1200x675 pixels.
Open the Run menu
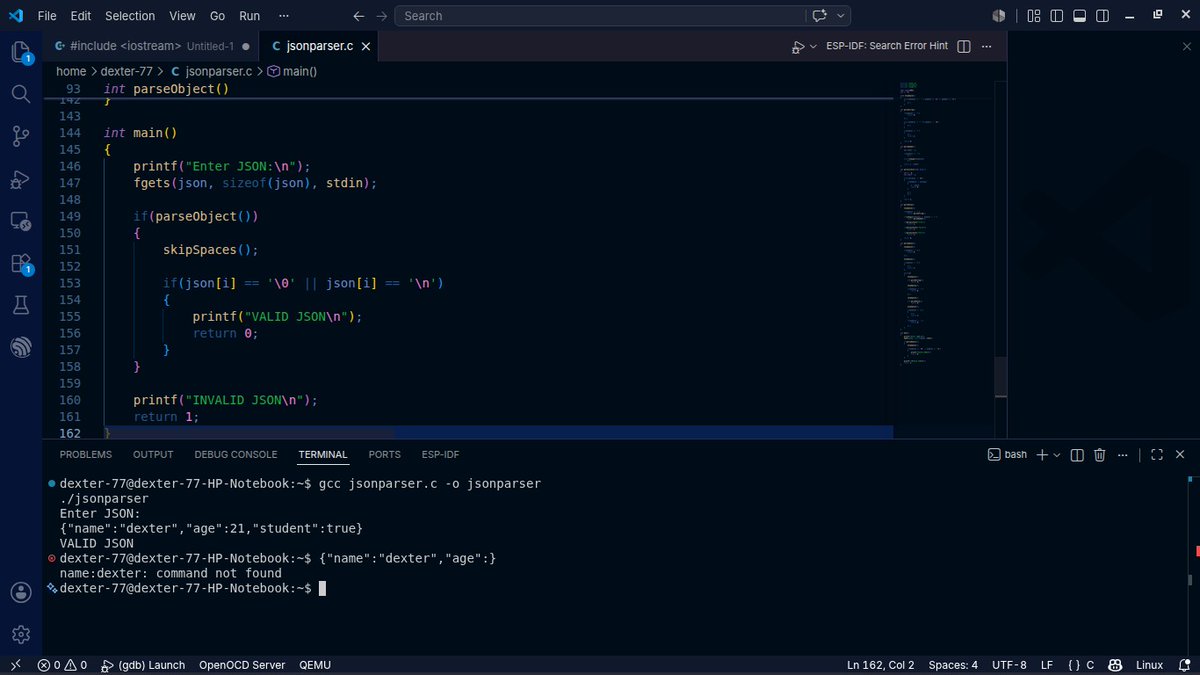point(250,16)
